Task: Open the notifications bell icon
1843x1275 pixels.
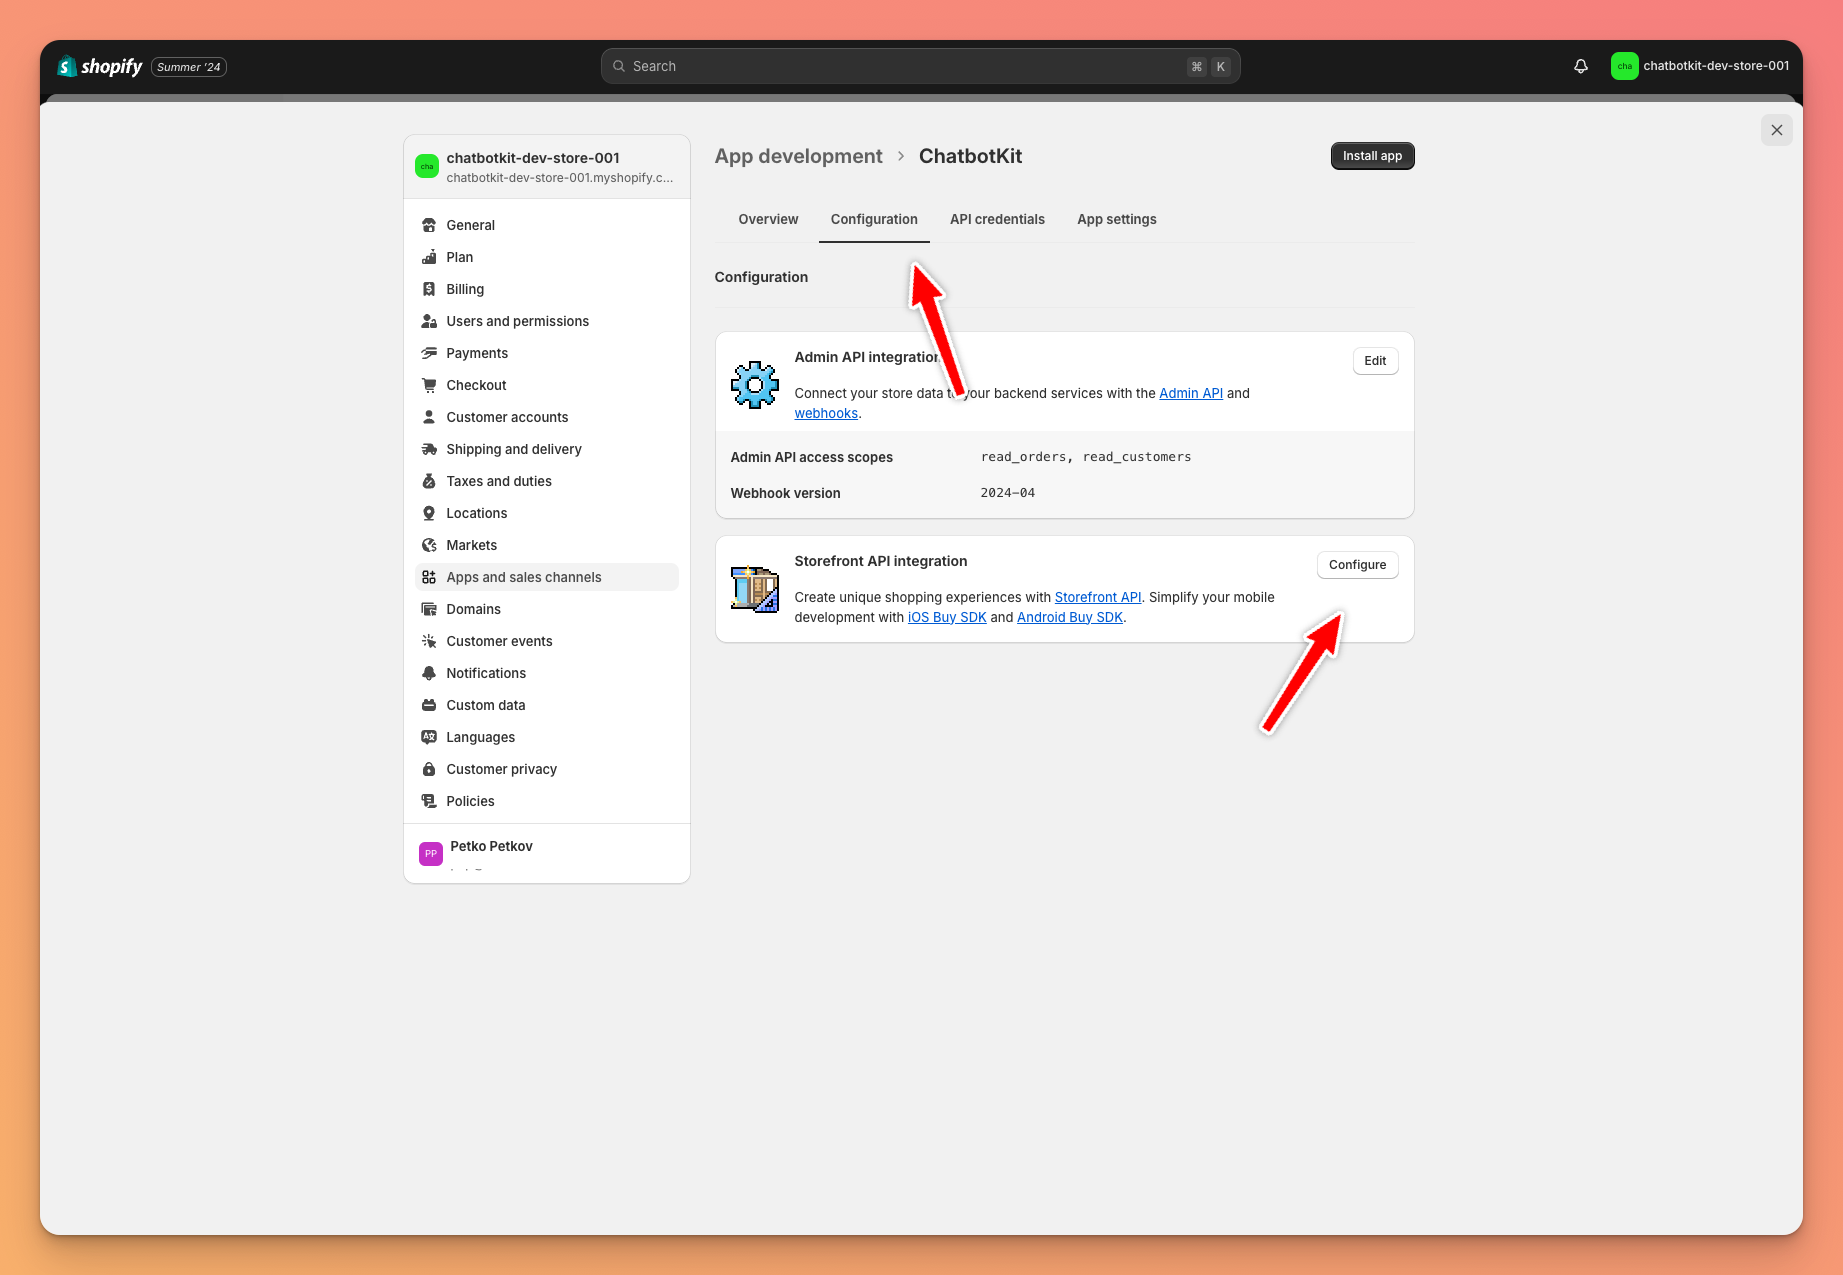Action: pyautogui.click(x=1581, y=66)
